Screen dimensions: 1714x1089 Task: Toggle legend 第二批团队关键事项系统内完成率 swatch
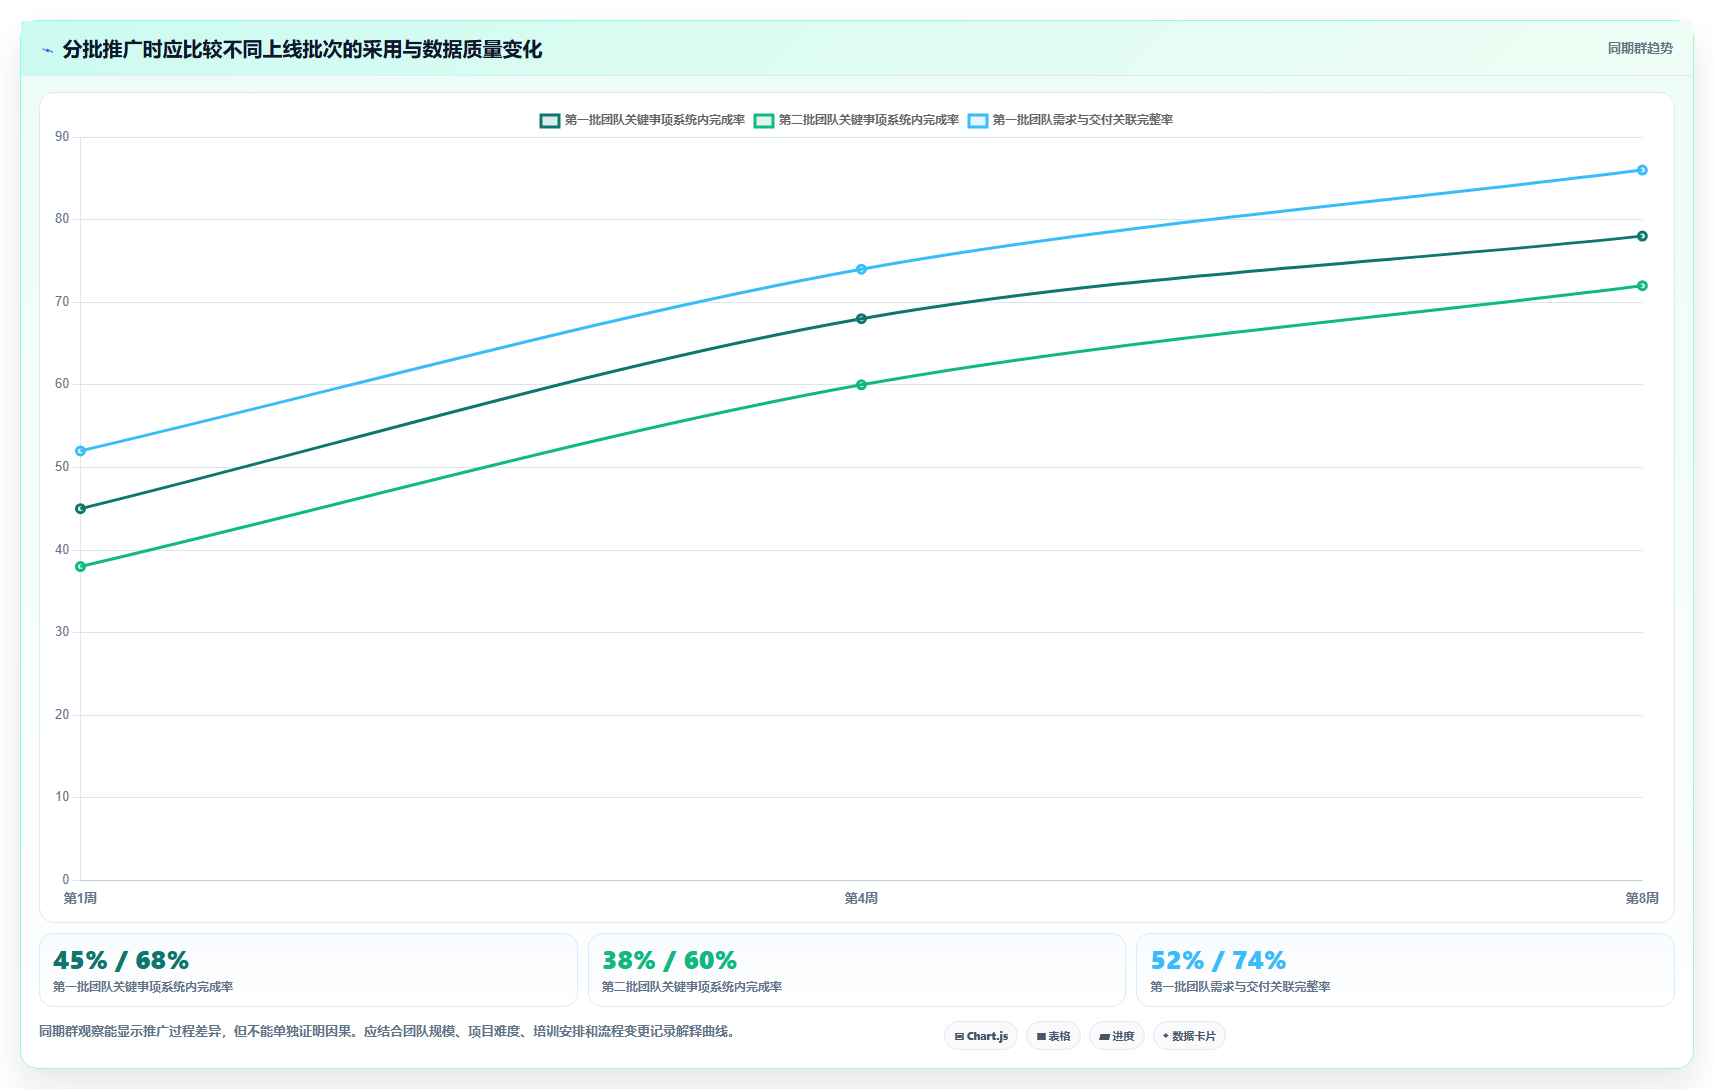(764, 120)
